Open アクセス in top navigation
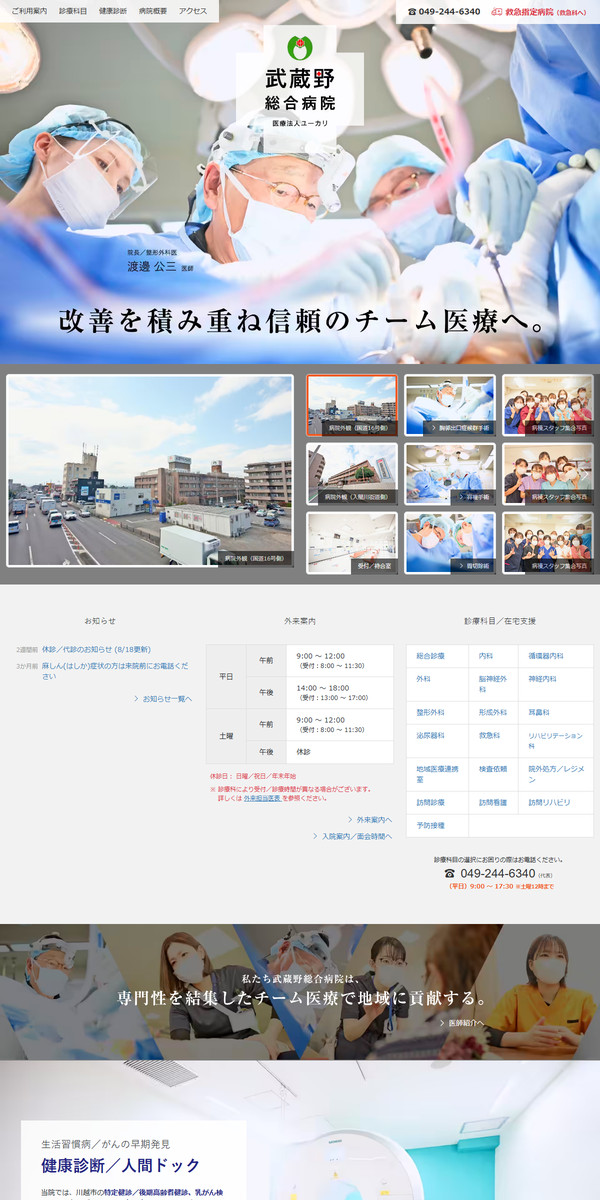The height and width of the screenshot is (1200, 600). tap(193, 11)
